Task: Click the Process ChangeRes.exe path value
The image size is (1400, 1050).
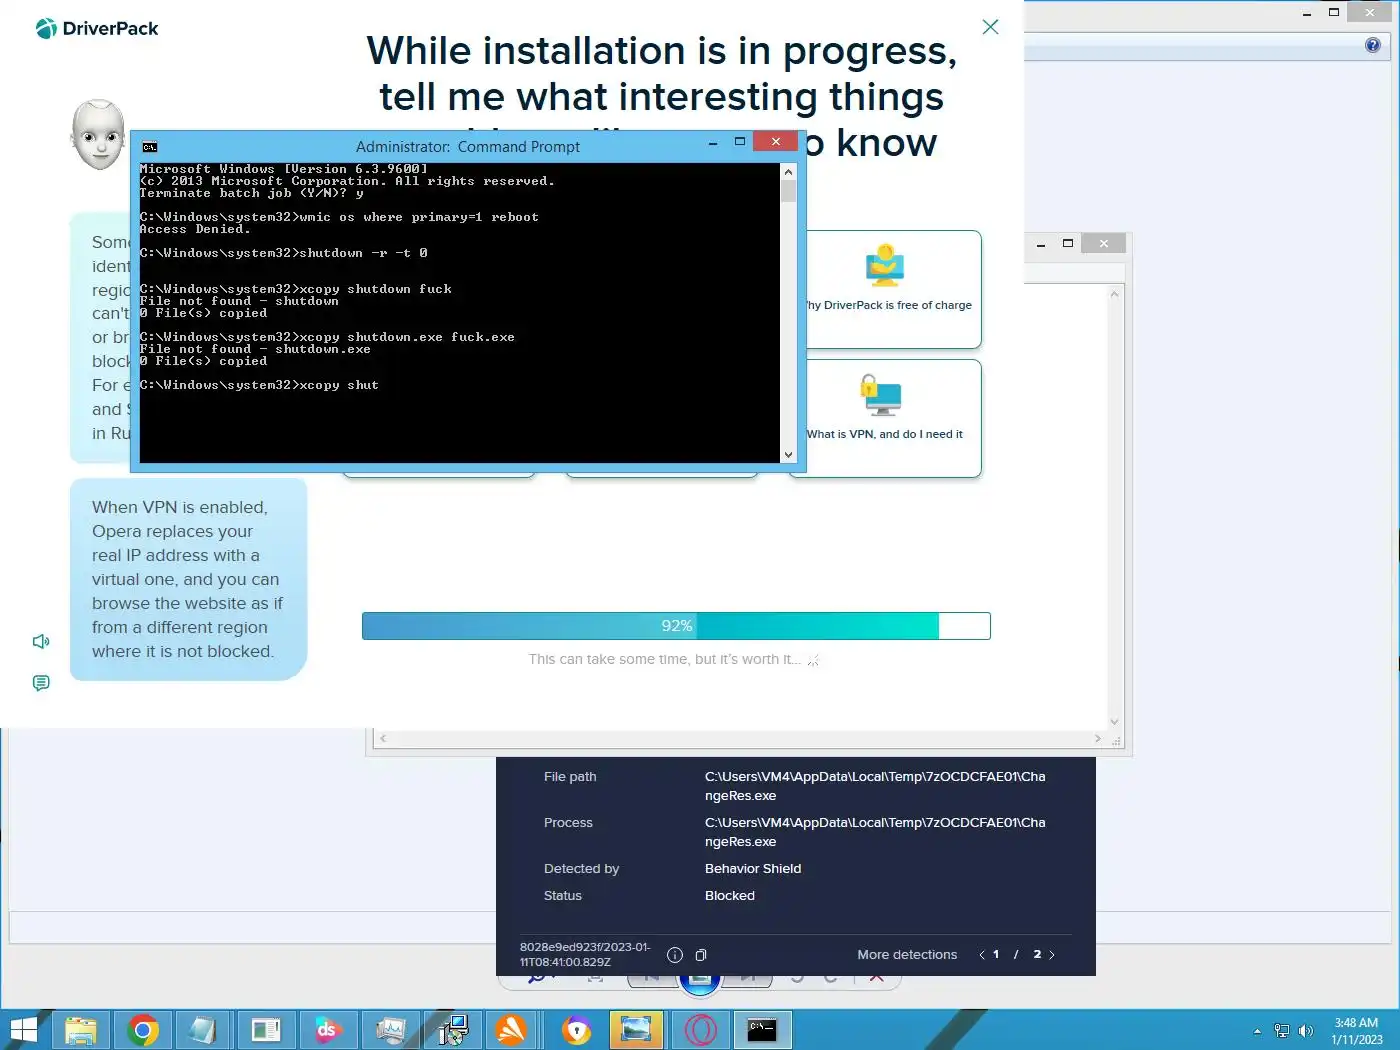Action: (875, 832)
